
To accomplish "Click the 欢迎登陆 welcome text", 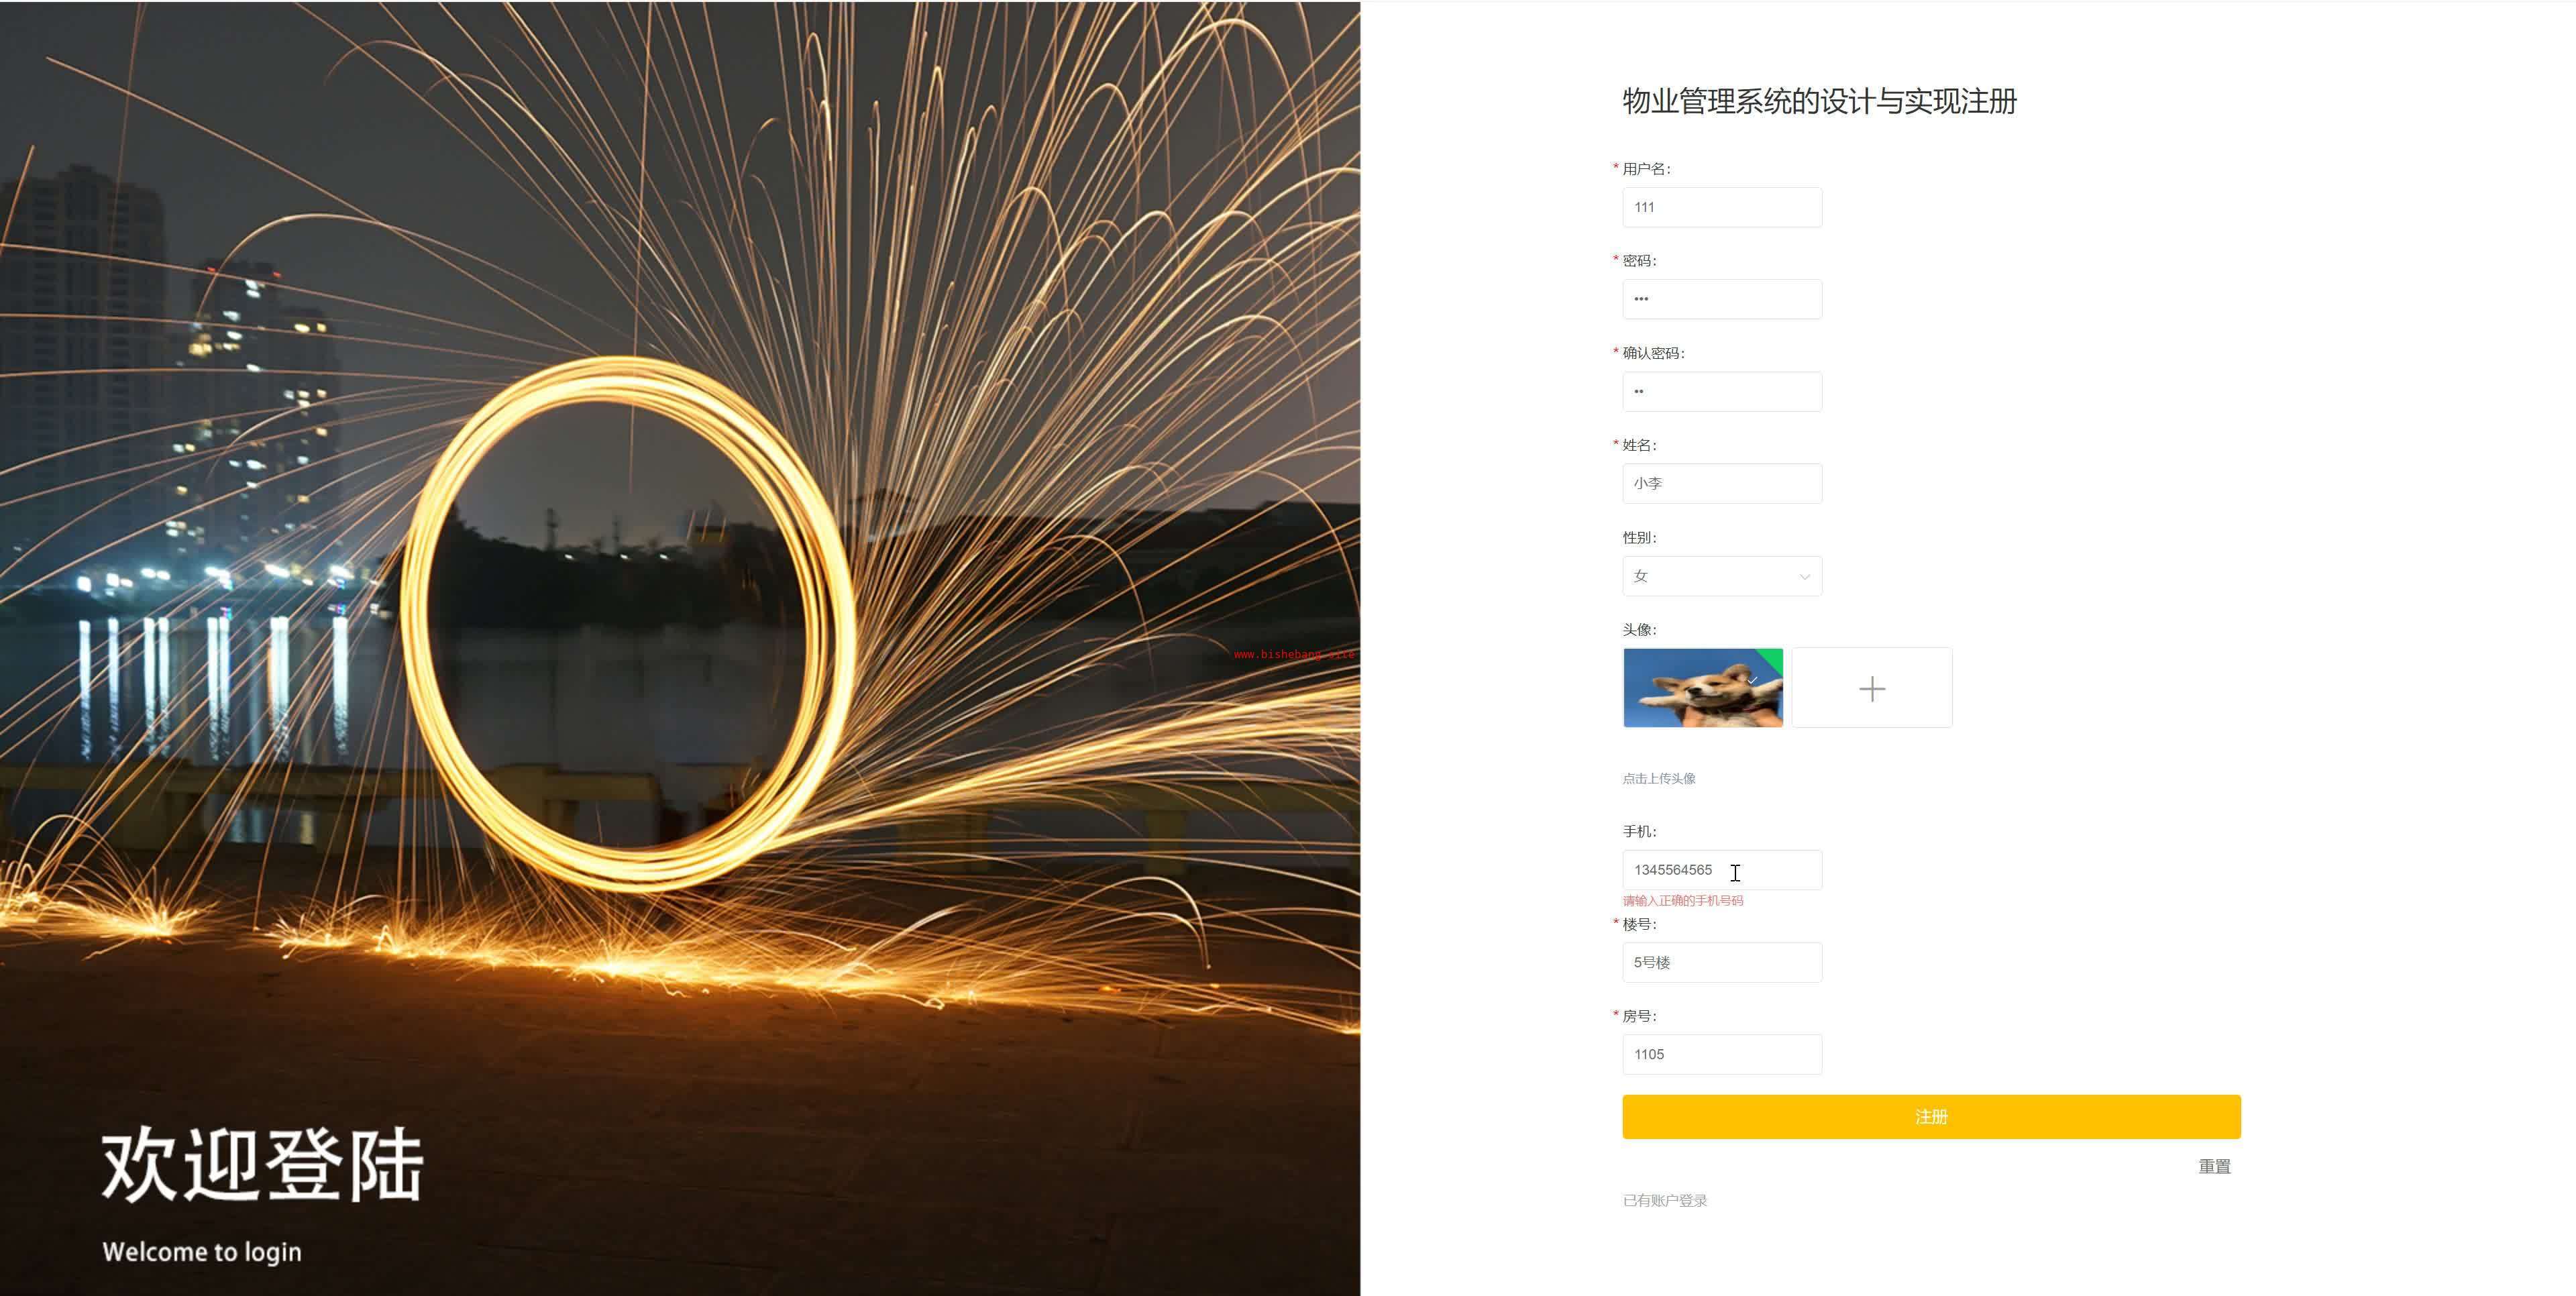I will click(x=262, y=1164).
